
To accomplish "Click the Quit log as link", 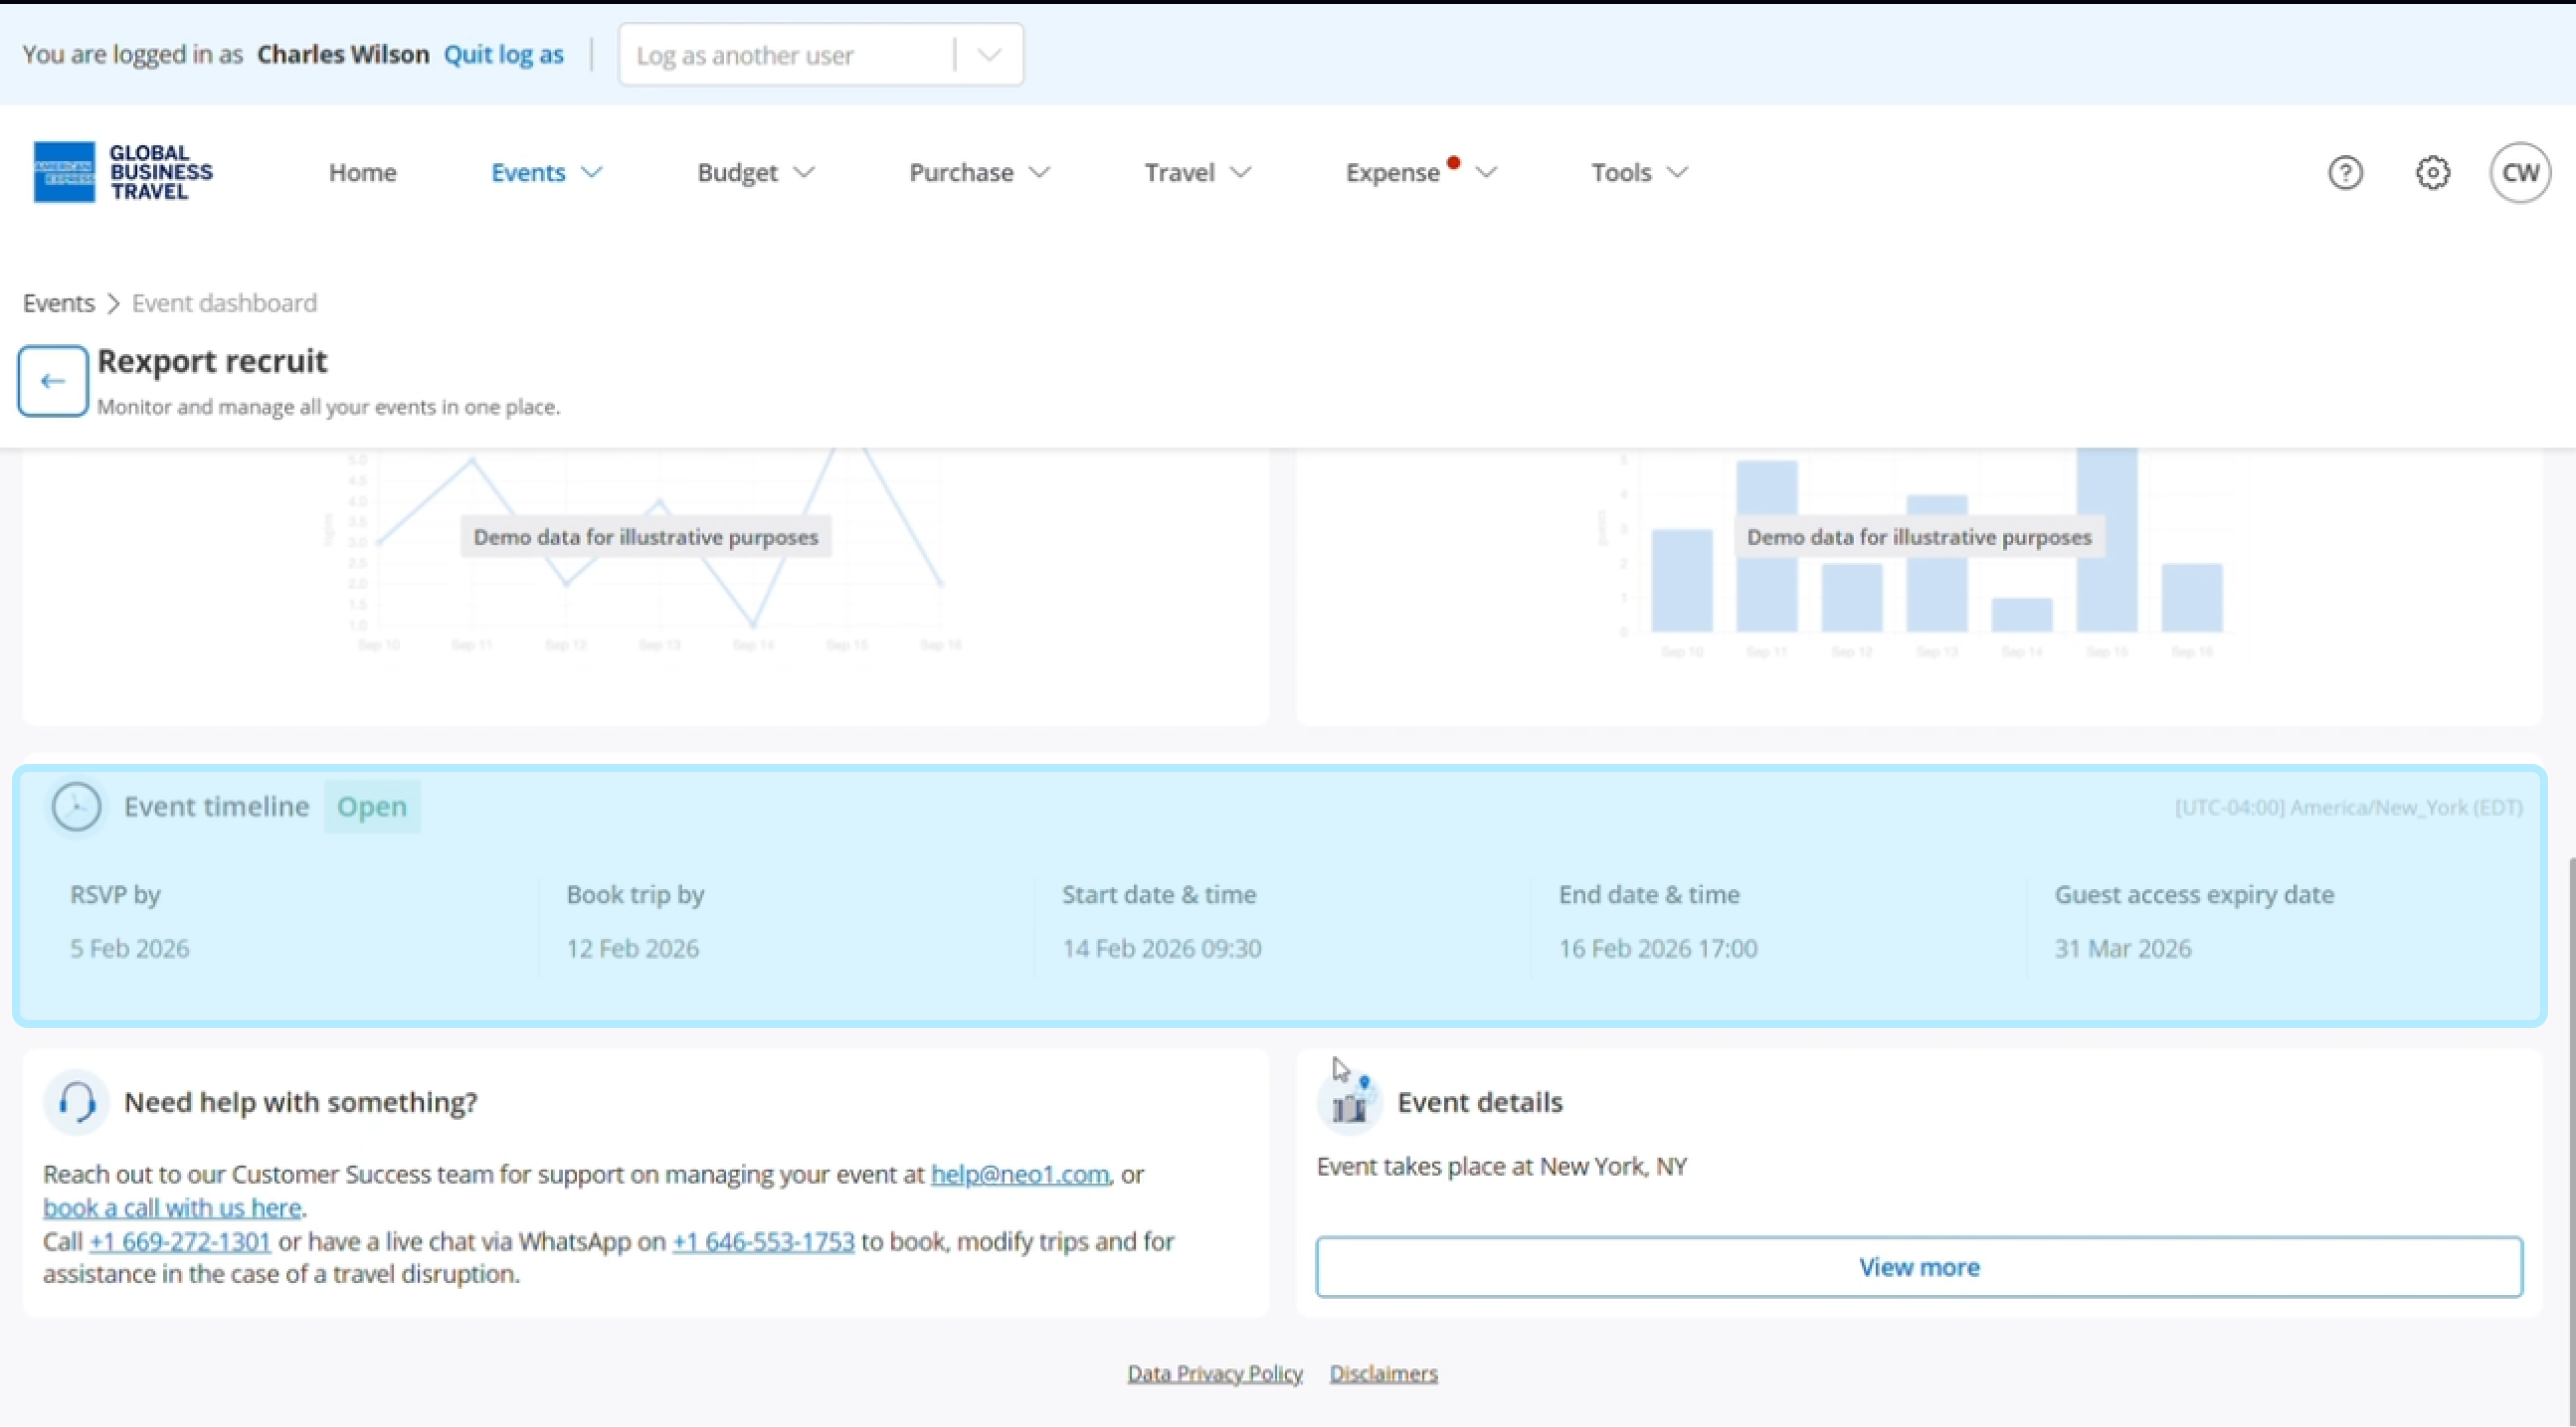I will [503, 55].
